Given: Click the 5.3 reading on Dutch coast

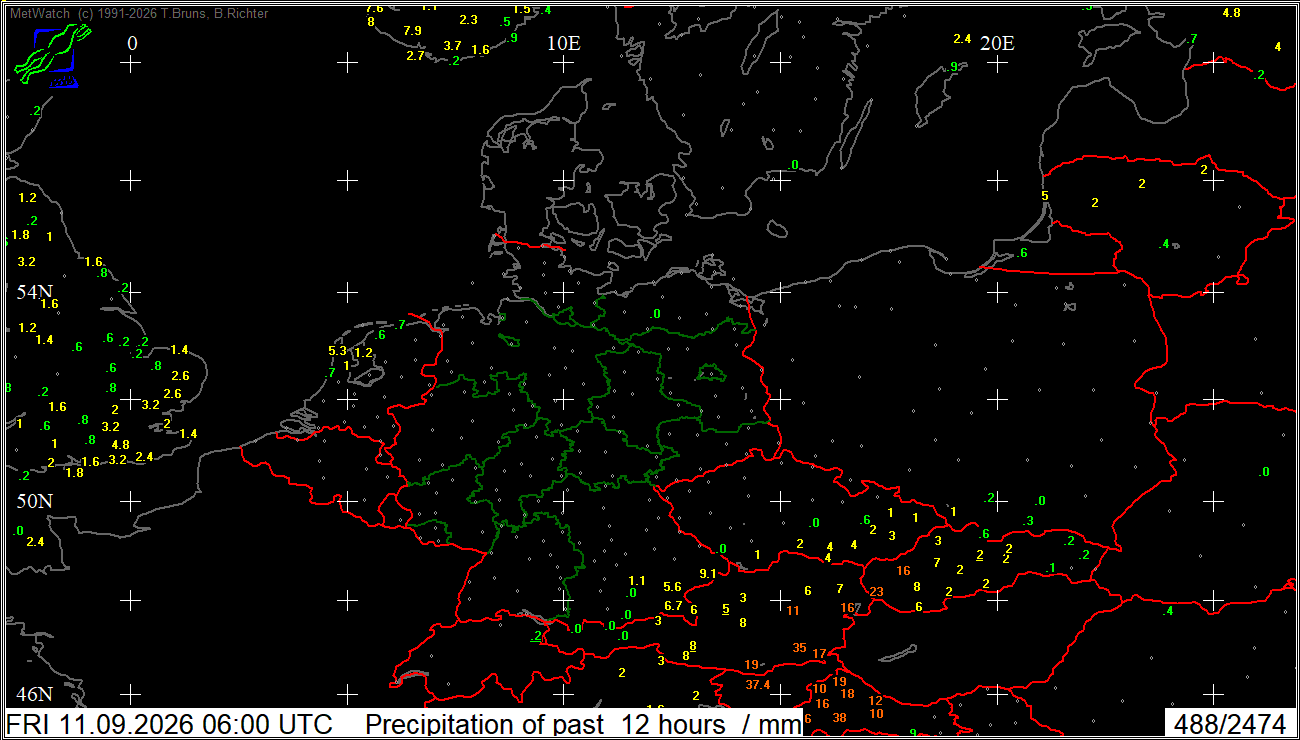Looking at the screenshot, I should (337, 351).
